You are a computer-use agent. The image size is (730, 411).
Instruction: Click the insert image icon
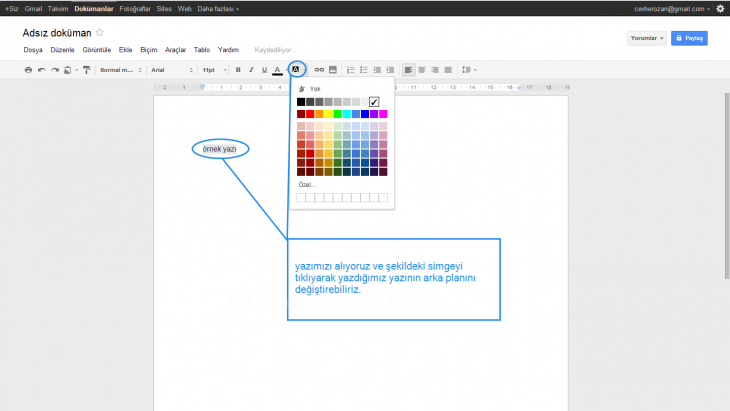[332, 70]
